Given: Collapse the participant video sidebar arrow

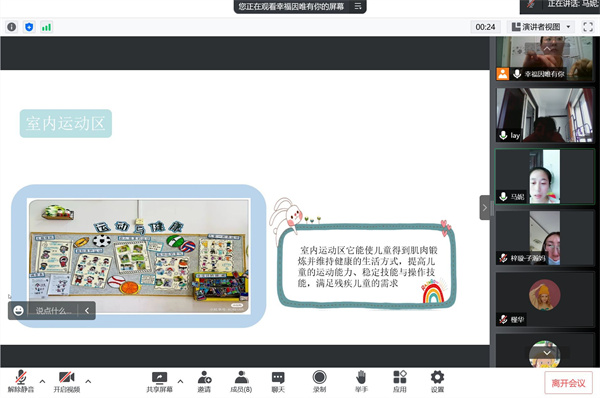Looking at the screenshot, I should point(484,207).
